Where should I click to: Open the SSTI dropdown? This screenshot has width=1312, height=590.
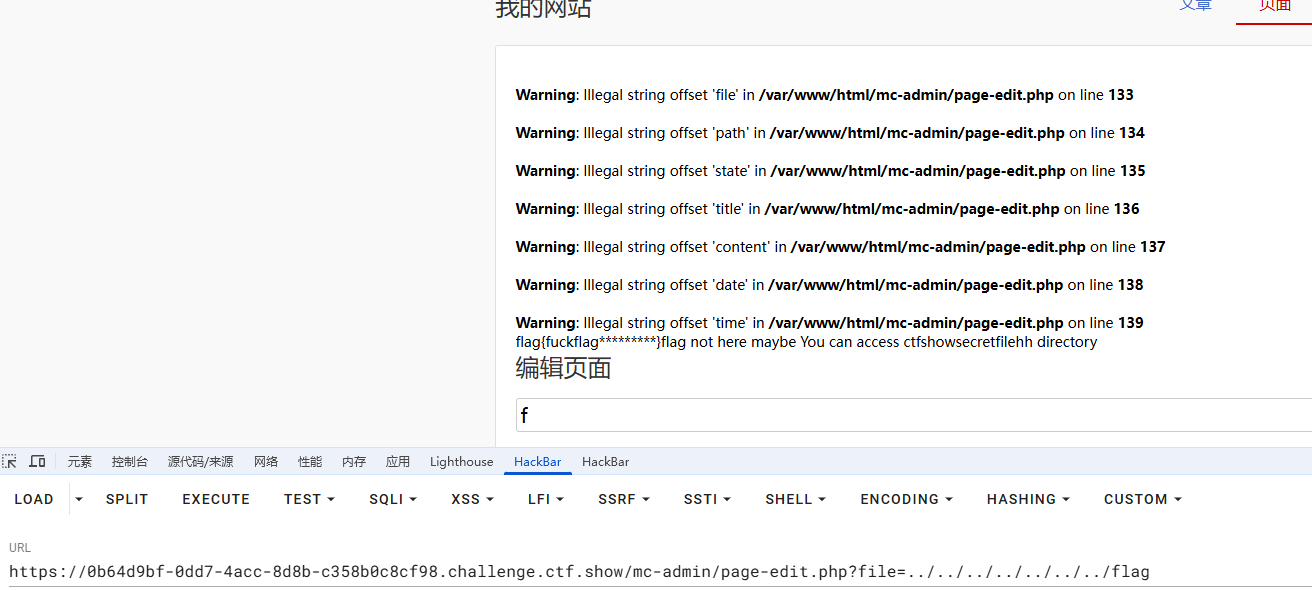[x=707, y=499]
